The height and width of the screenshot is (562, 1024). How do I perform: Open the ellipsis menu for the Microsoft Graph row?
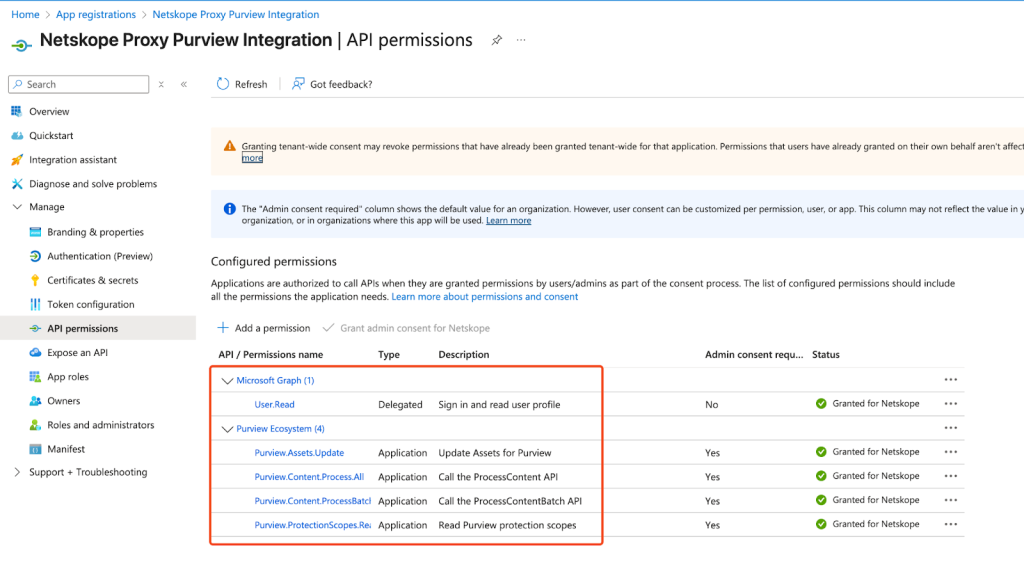click(x=950, y=380)
